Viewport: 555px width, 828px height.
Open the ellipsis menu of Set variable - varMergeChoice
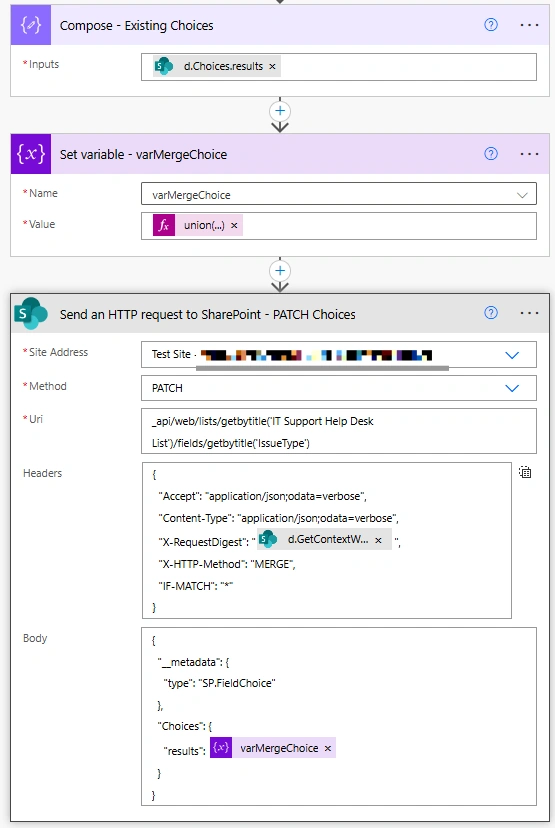click(529, 154)
